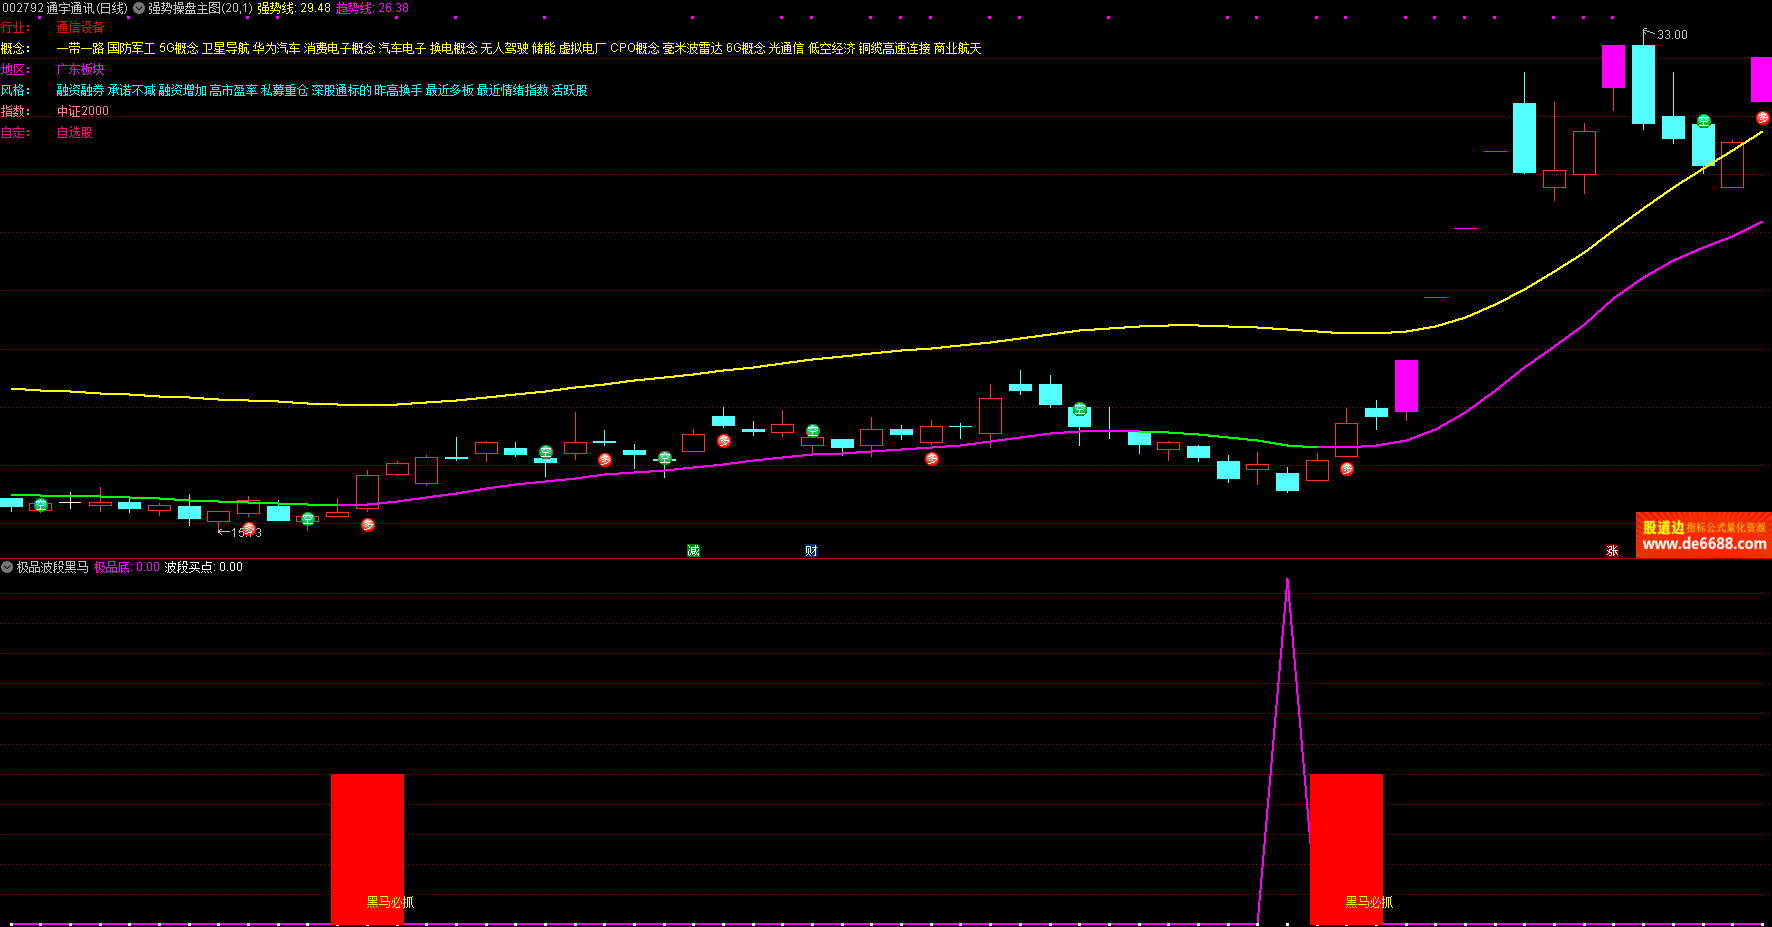Open the www.de6688.com watermark link
The width and height of the screenshot is (1772, 927).
(1704, 544)
